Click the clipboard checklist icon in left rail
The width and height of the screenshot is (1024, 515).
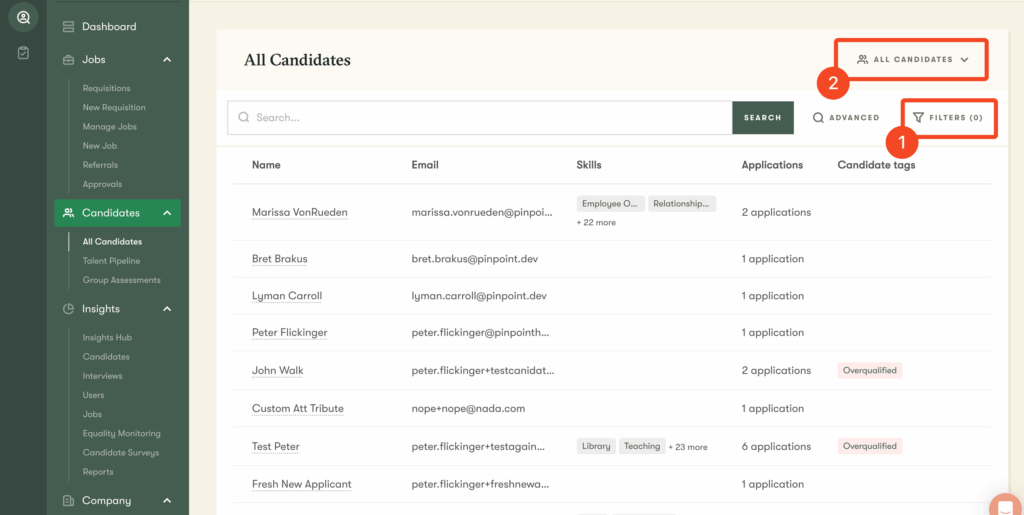pyautogui.click(x=23, y=53)
